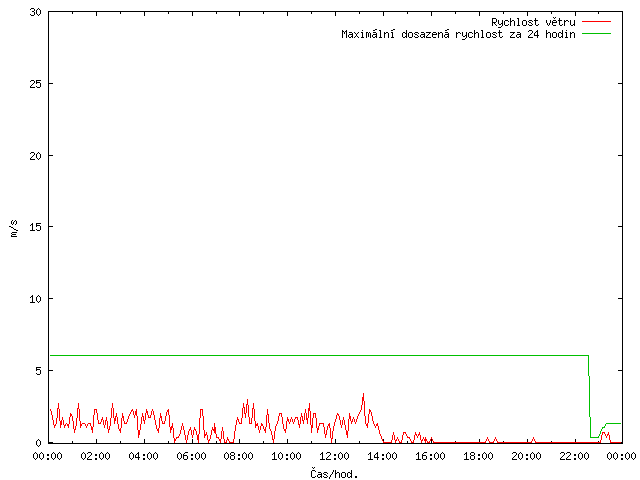The width and height of the screenshot is (640, 480).
Task: Click the red wind speed peak after 13:00
Action: (363, 395)
